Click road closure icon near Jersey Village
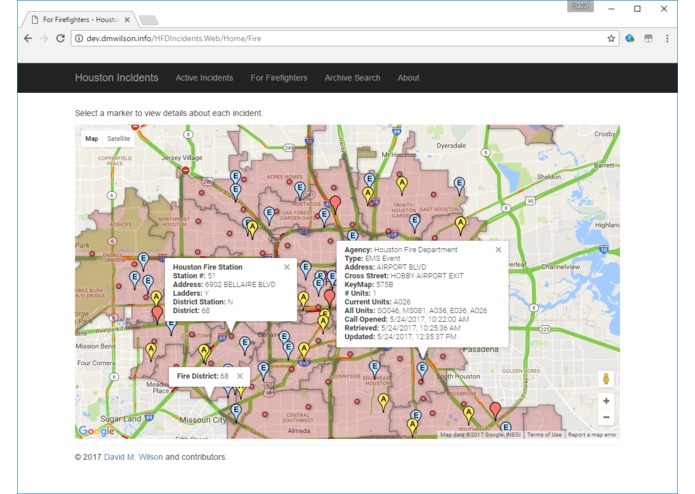 [x=186, y=170]
